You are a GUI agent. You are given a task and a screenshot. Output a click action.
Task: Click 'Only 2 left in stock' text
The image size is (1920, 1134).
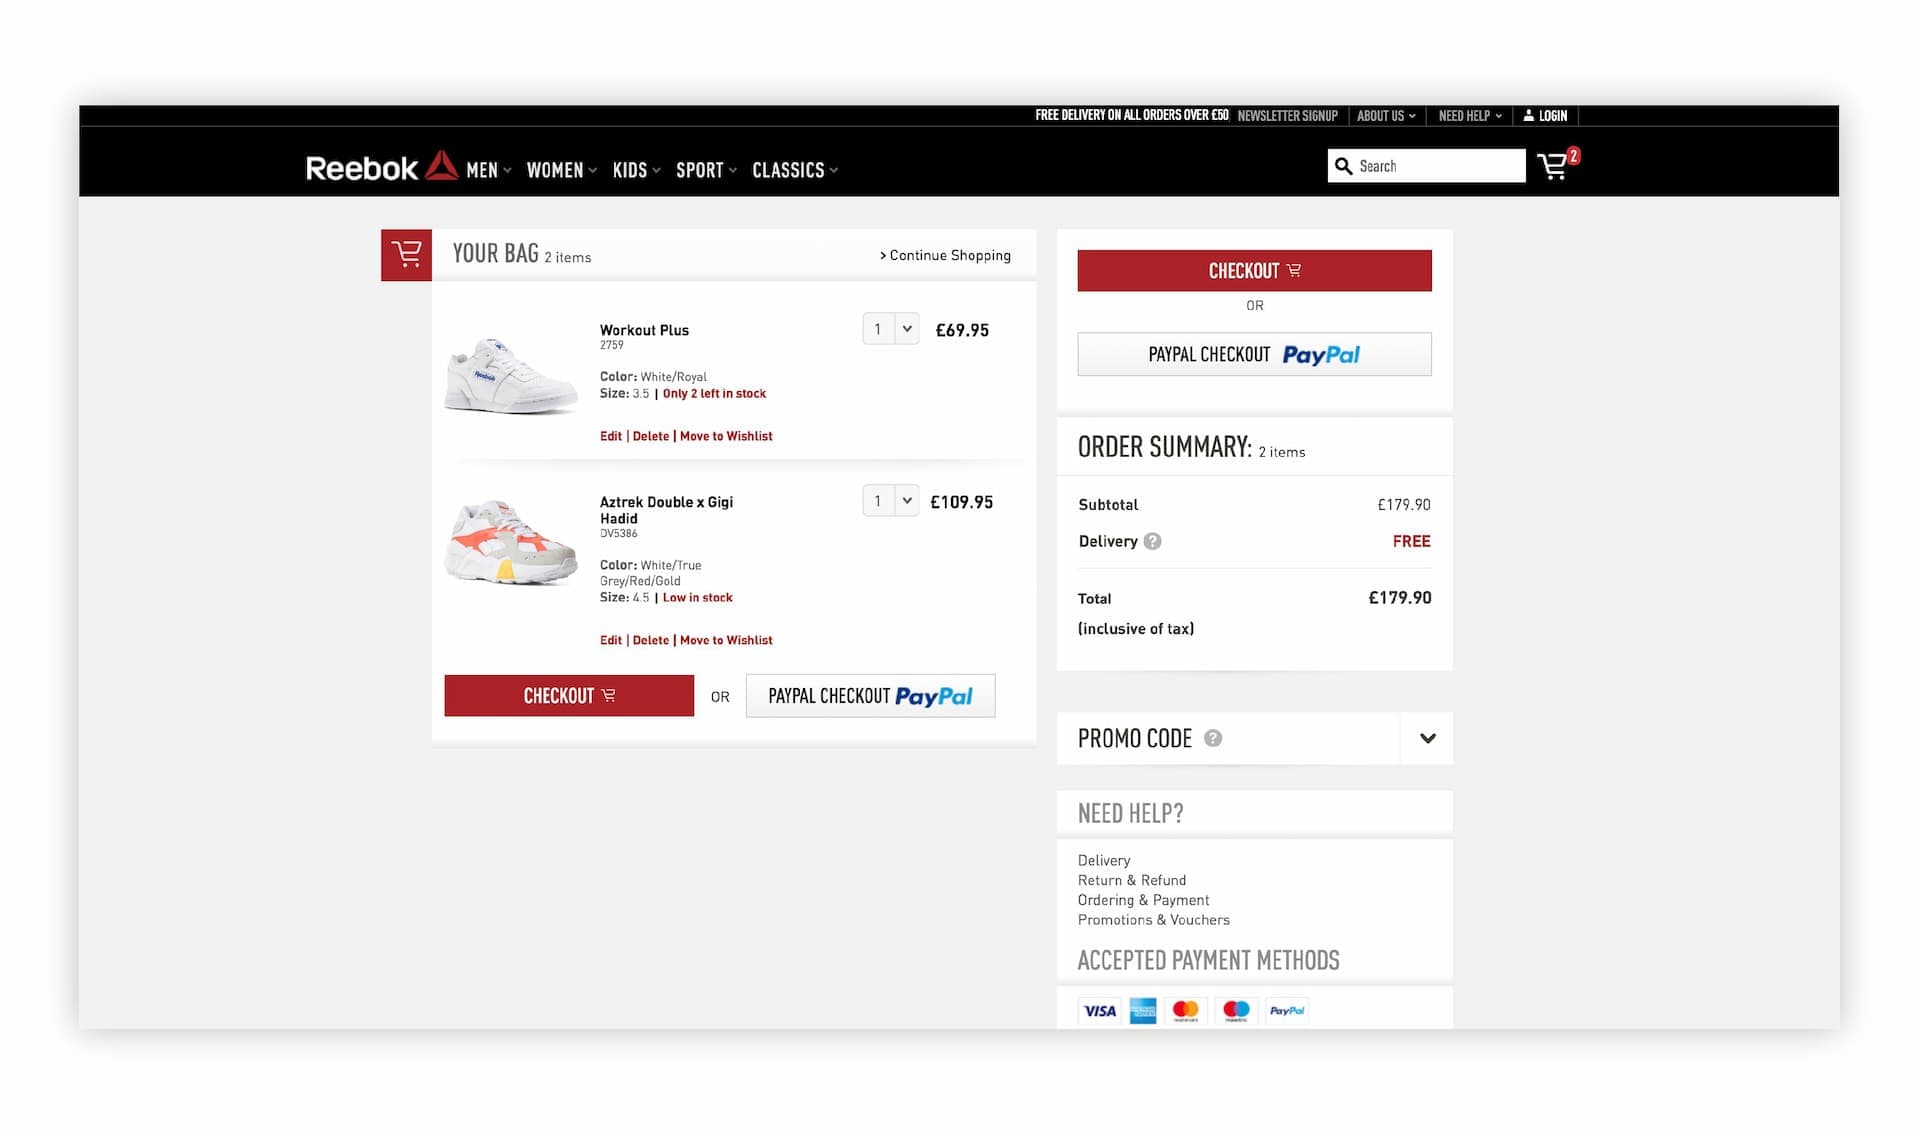[x=714, y=394]
